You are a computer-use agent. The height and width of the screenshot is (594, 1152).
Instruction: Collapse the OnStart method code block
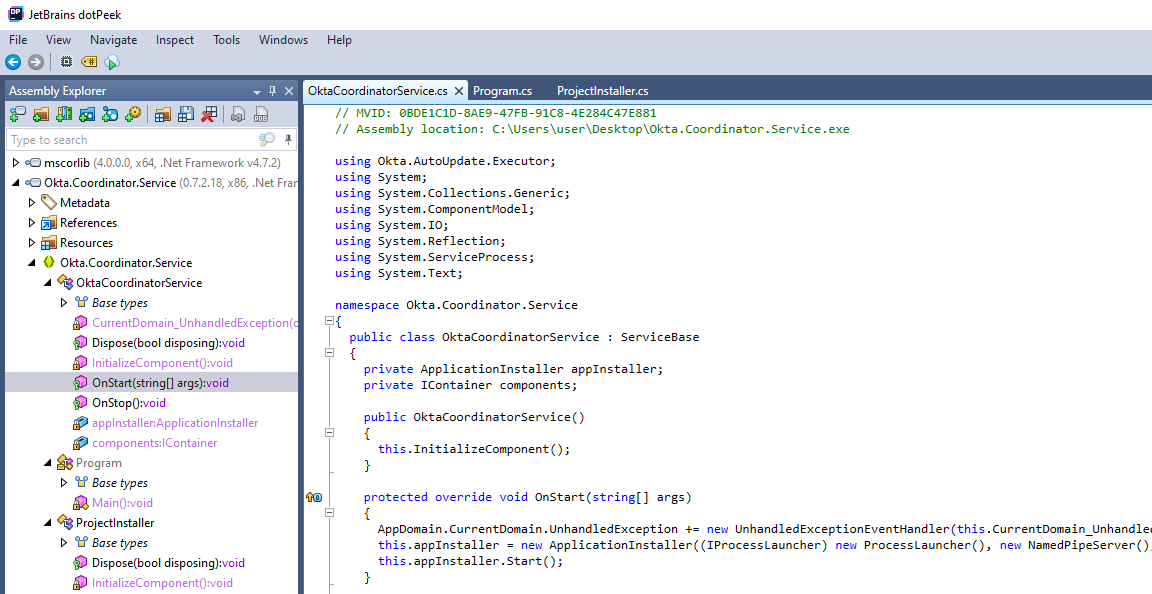(x=329, y=512)
